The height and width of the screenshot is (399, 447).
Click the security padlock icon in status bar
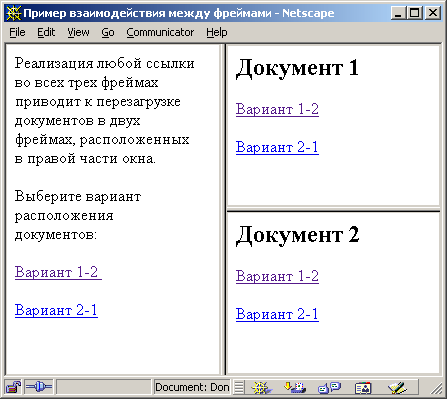[x=14, y=387]
